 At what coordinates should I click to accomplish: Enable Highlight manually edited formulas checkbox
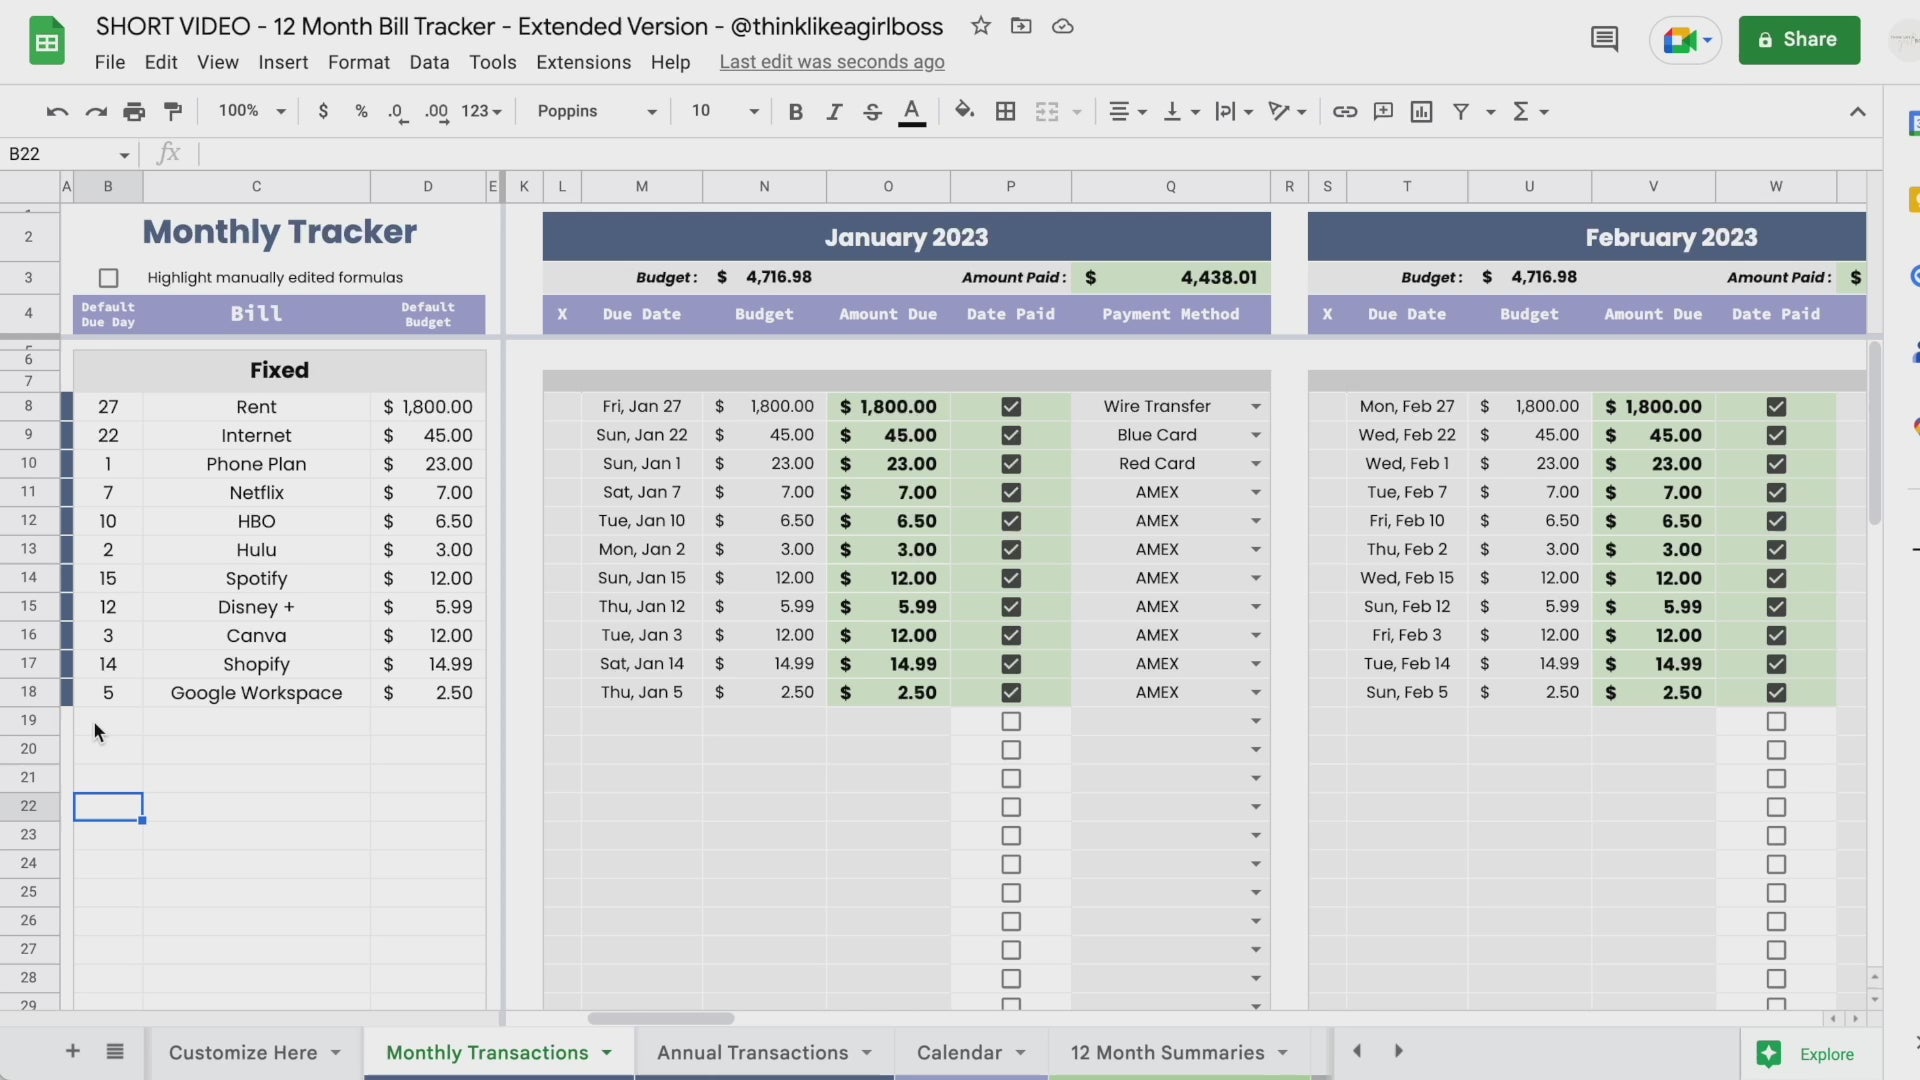pos(108,278)
